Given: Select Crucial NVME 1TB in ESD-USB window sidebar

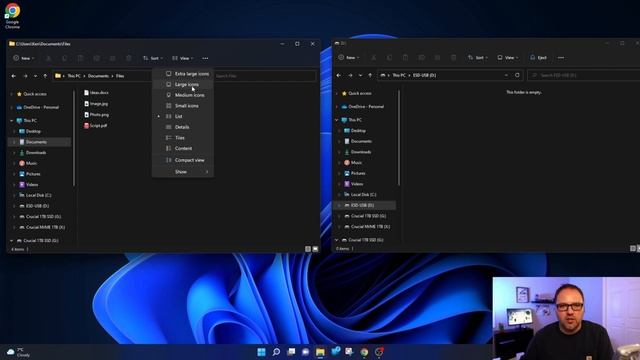Looking at the screenshot, I should coord(367,227).
